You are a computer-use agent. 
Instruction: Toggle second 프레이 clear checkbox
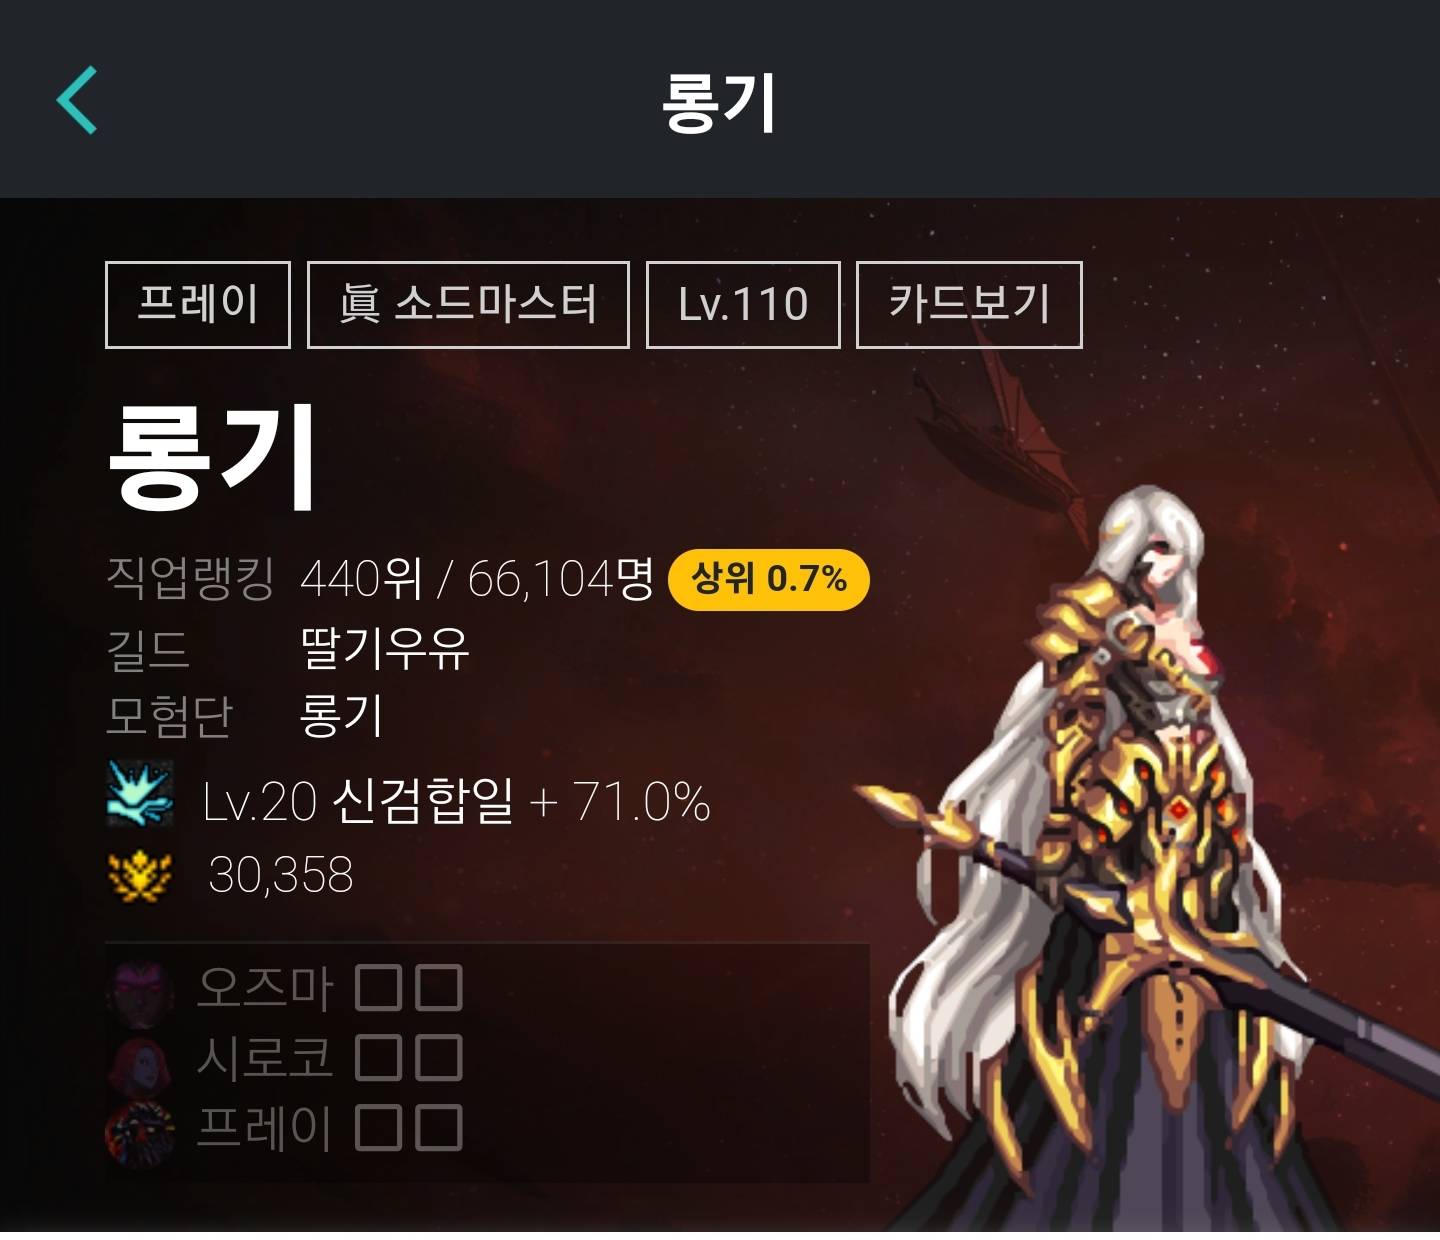439,1128
